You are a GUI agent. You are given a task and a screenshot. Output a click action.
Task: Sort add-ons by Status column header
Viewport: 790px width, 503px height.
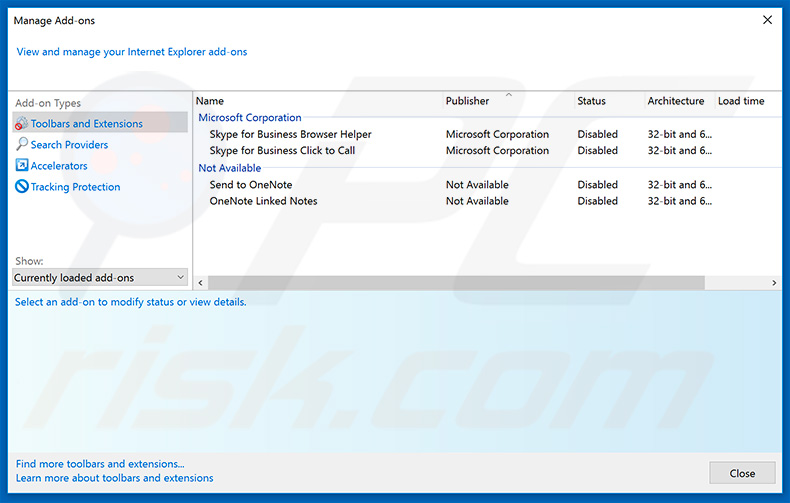coord(591,101)
